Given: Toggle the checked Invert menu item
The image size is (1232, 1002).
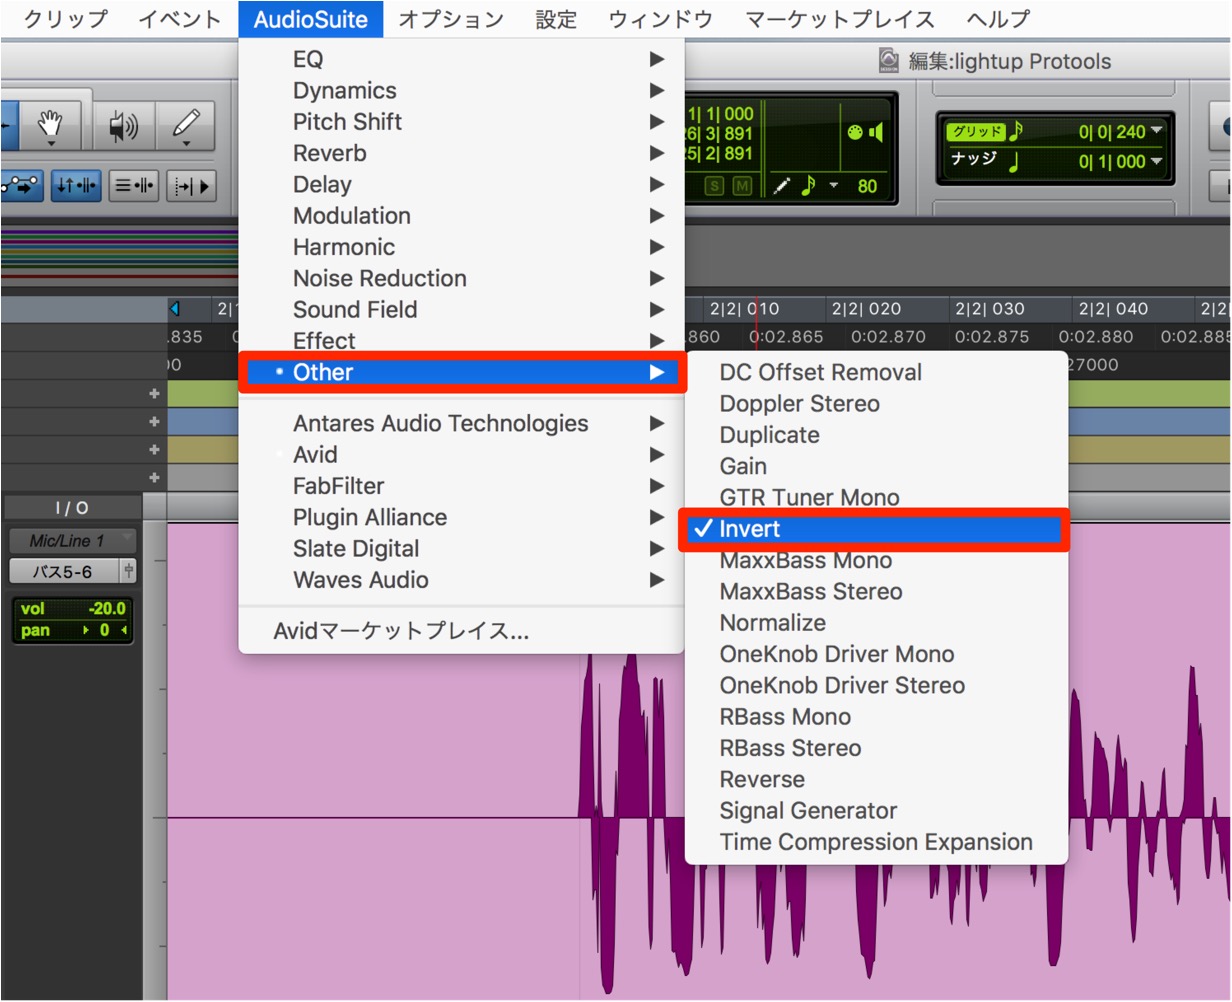Looking at the screenshot, I should (874, 529).
